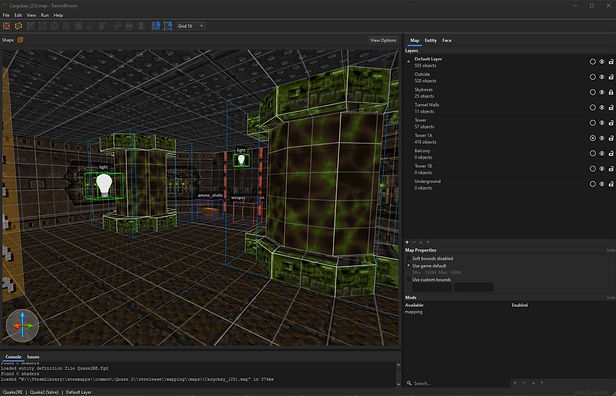Select the Rotate tool in toolbar
The width and height of the screenshot is (616, 396).
(79, 26)
